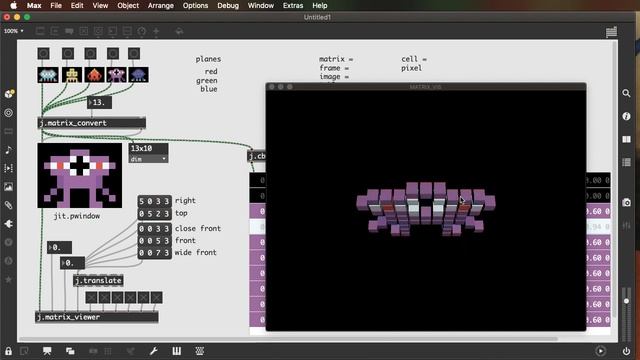640x360 pixels.
Task: Click the bang button above the purple alien
Action: coord(113,53)
